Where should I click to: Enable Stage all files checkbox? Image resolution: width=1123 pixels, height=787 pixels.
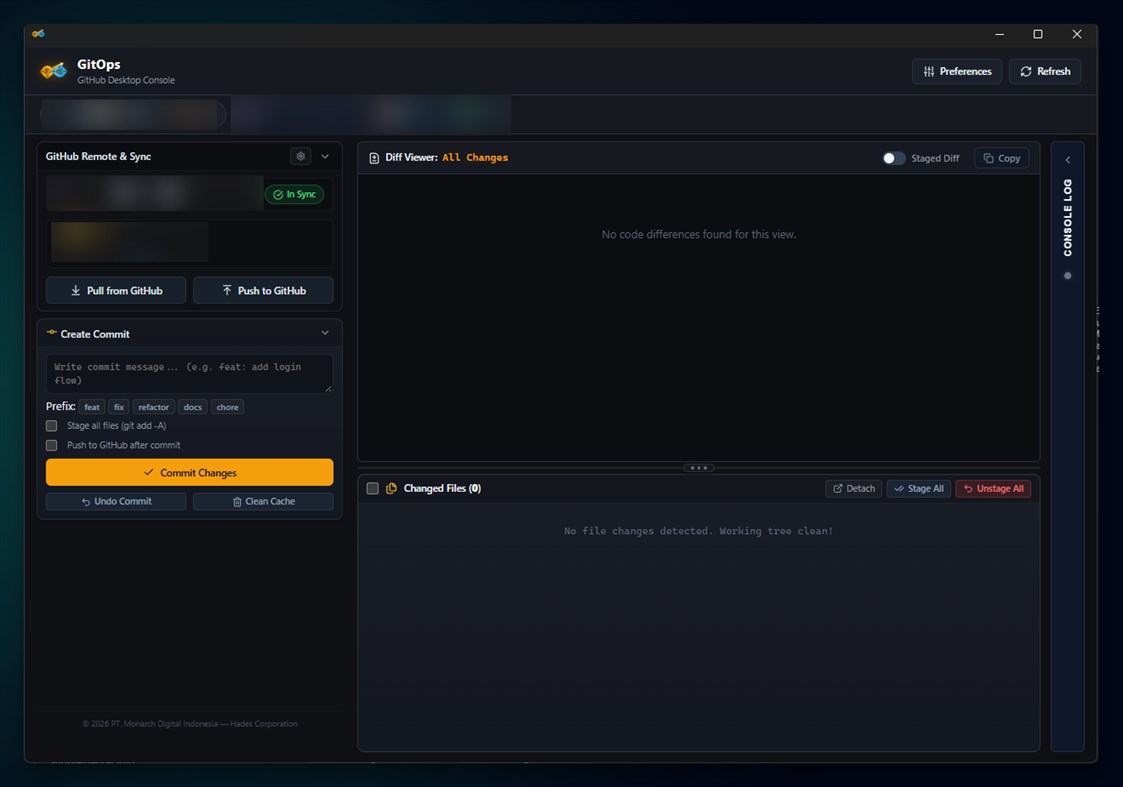coord(52,426)
